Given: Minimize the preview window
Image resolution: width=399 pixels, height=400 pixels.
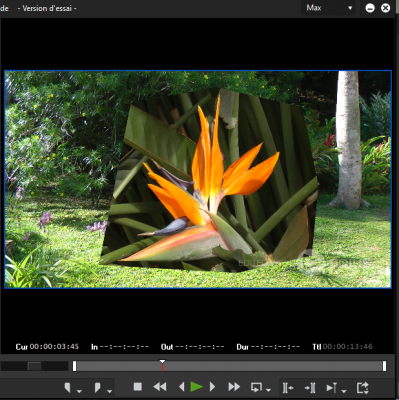Looking at the screenshot, I should (370, 8).
